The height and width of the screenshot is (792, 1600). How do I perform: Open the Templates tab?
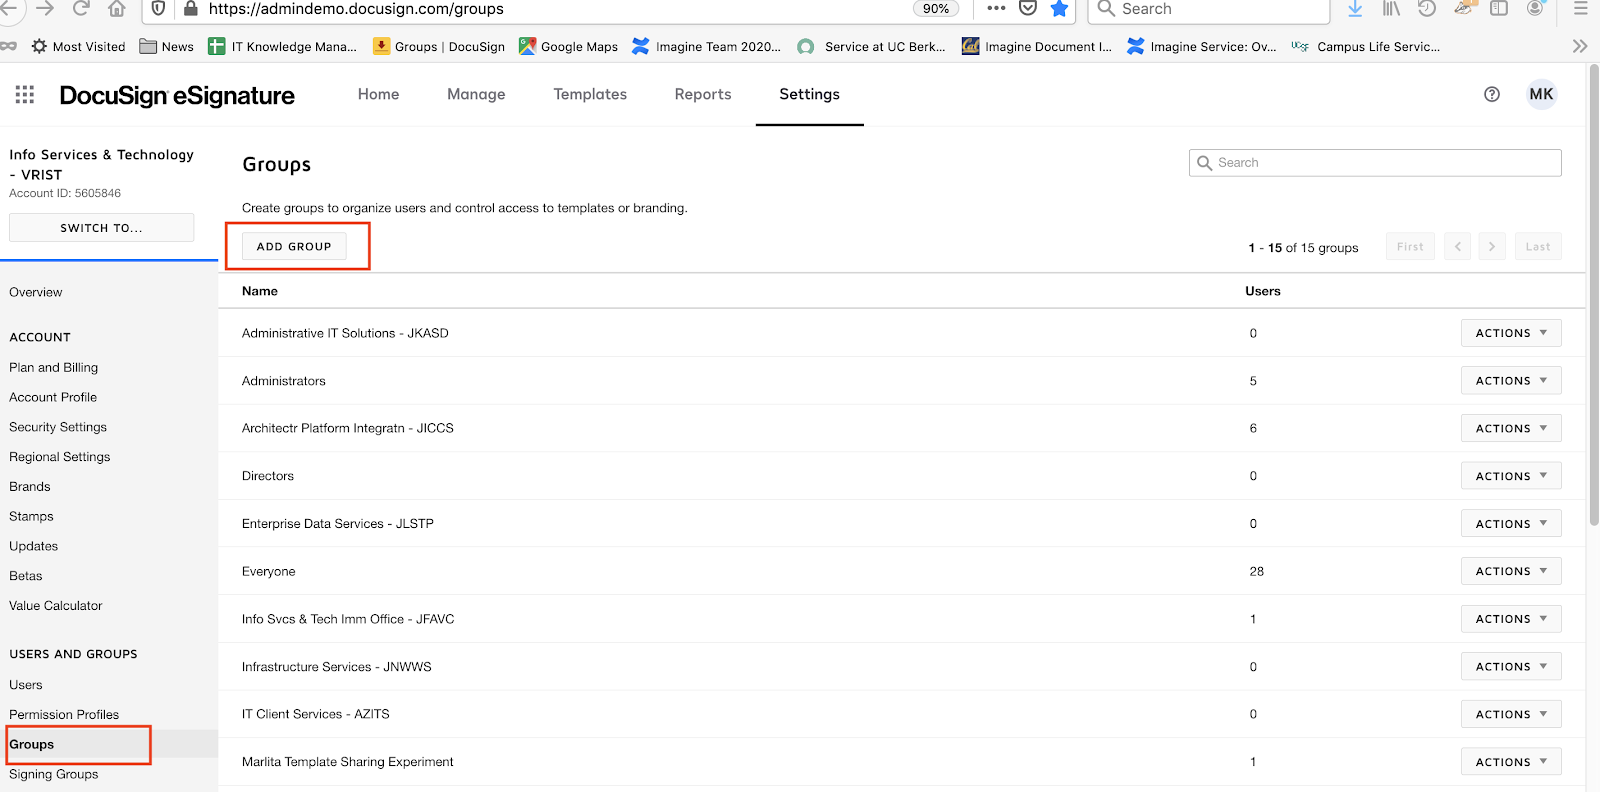590,94
